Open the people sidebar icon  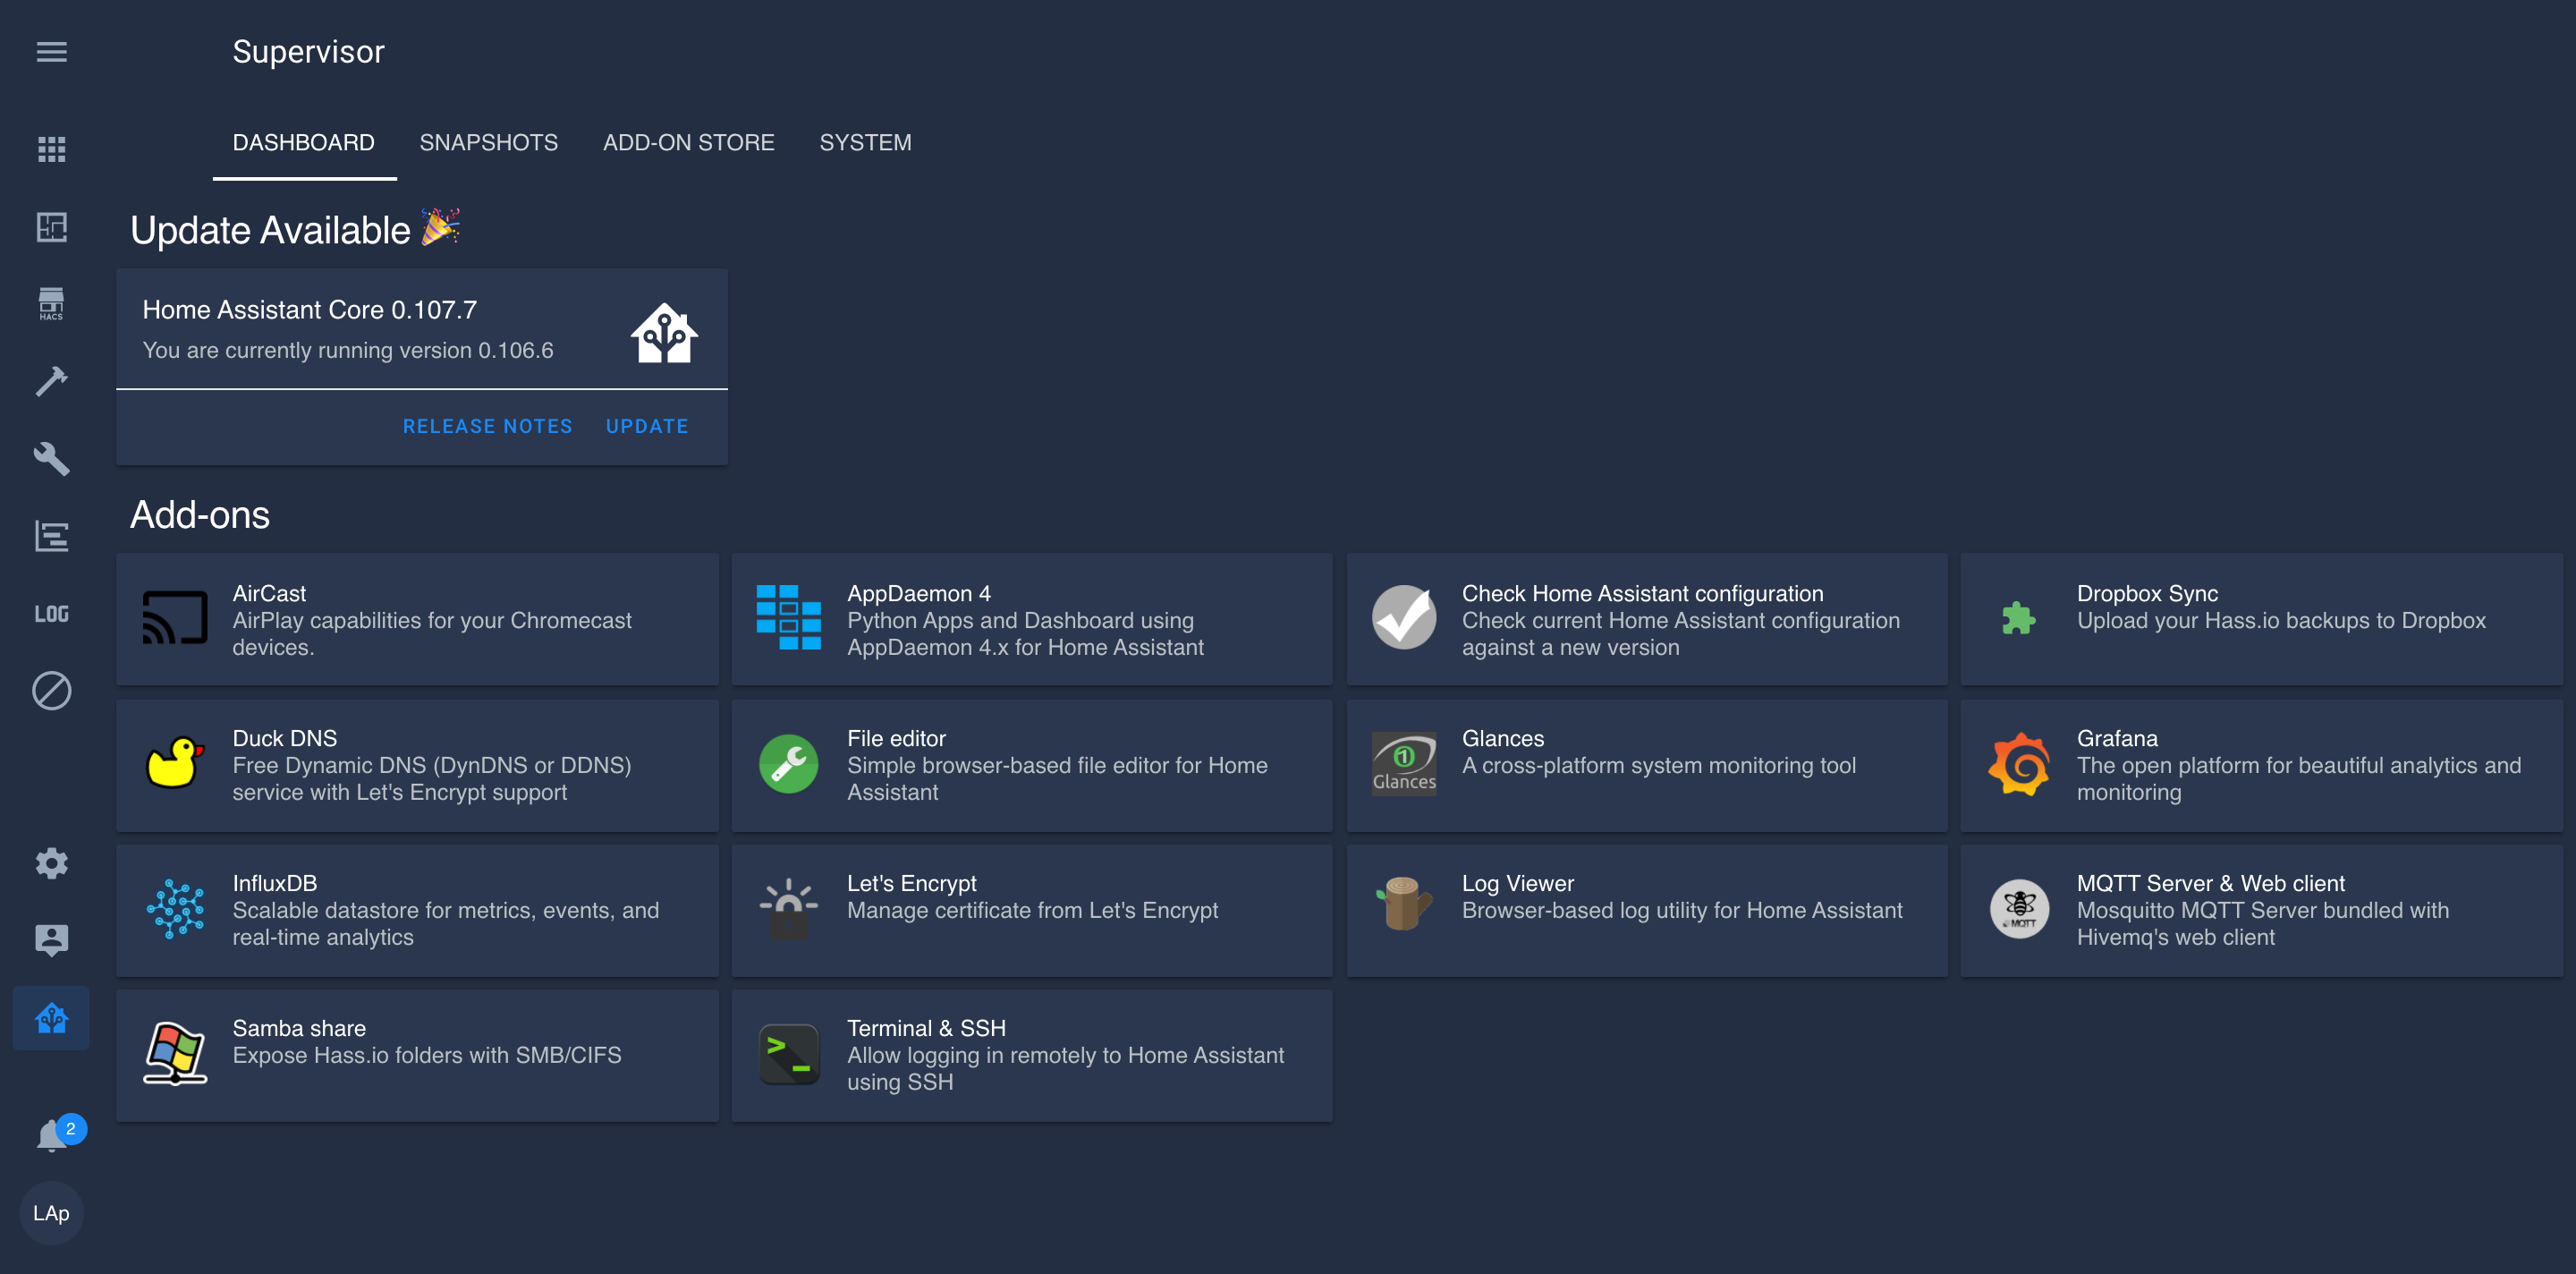point(51,939)
